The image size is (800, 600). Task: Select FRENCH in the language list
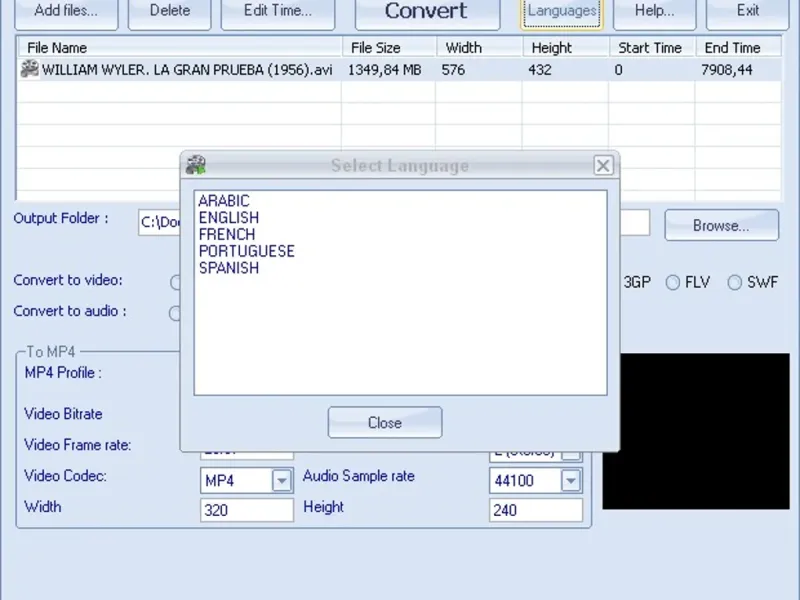tap(227, 234)
